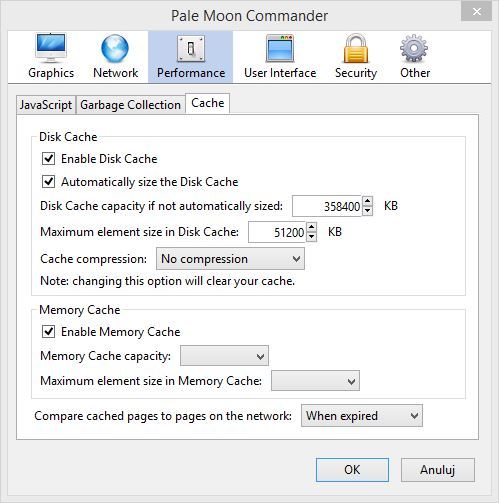The height and width of the screenshot is (503, 499).
Task: Increase Disk Cache capacity with up arrow
Action: 367,201
